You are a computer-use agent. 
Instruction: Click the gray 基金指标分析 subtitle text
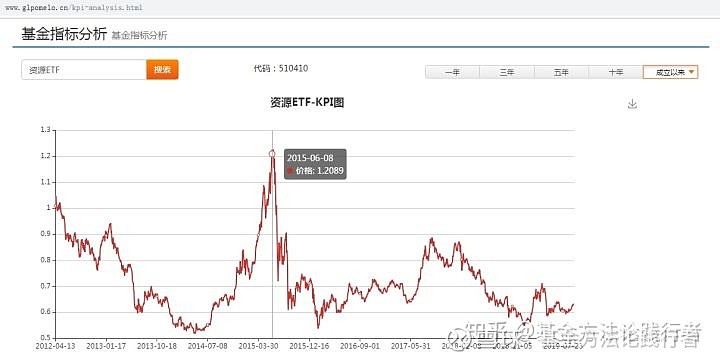[140, 35]
